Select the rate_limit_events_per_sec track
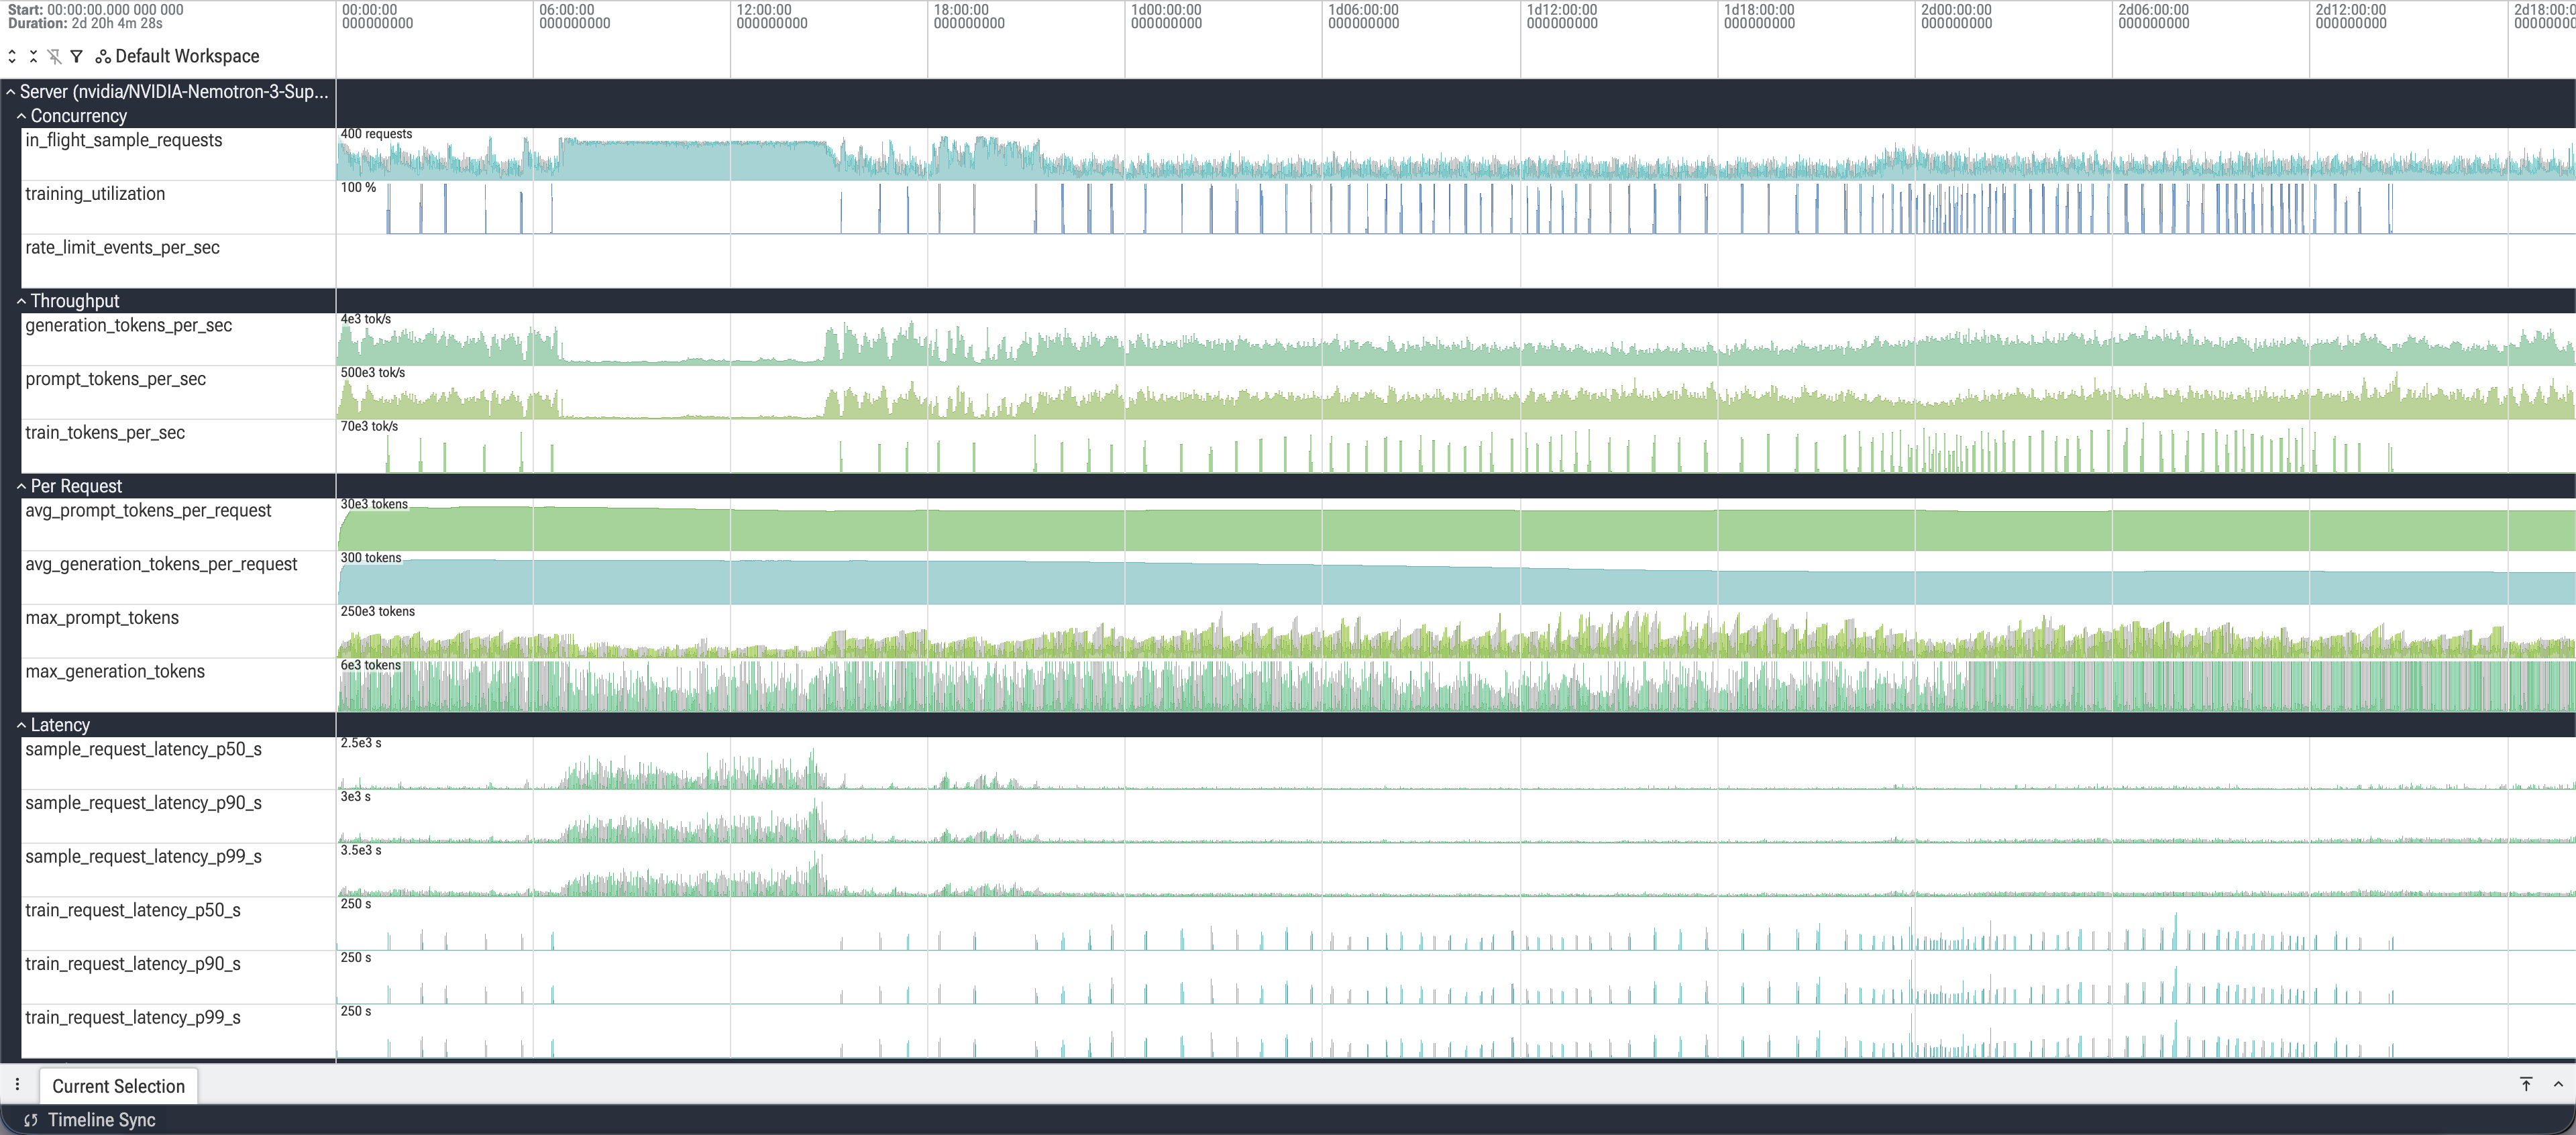 122,248
